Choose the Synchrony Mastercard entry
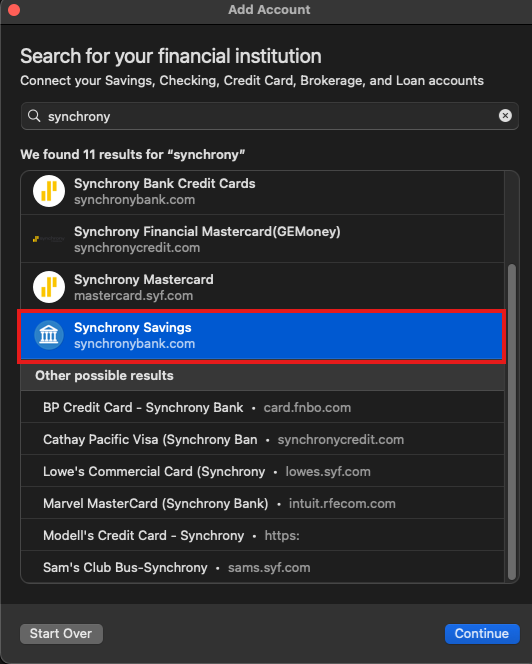Viewport: 532px width, 664px height. coord(262,287)
